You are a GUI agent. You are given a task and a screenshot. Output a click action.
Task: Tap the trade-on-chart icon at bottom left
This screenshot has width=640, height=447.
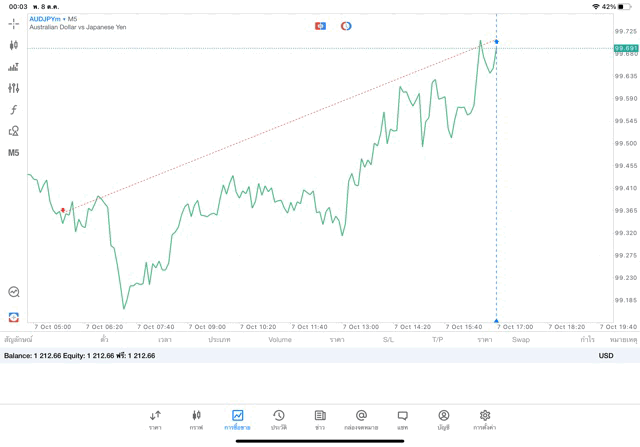coord(14,316)
